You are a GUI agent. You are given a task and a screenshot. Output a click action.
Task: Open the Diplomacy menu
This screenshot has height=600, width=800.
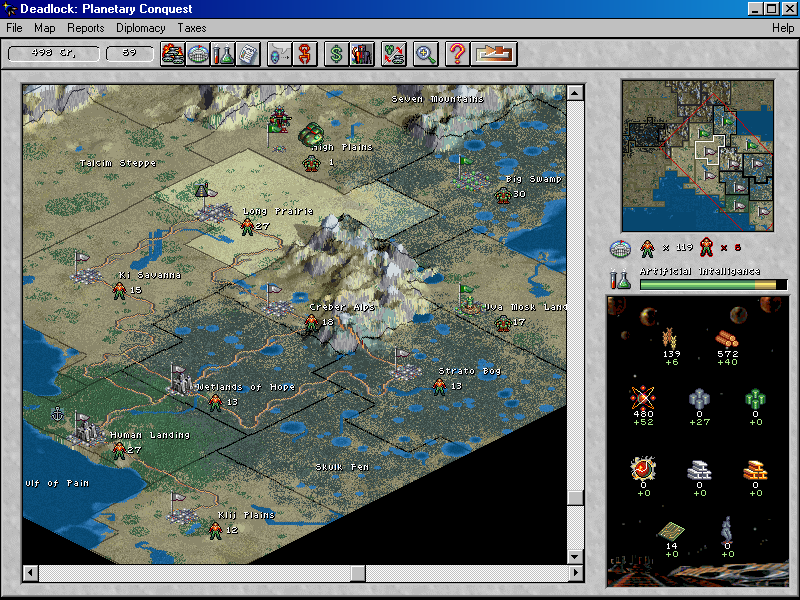141,28
